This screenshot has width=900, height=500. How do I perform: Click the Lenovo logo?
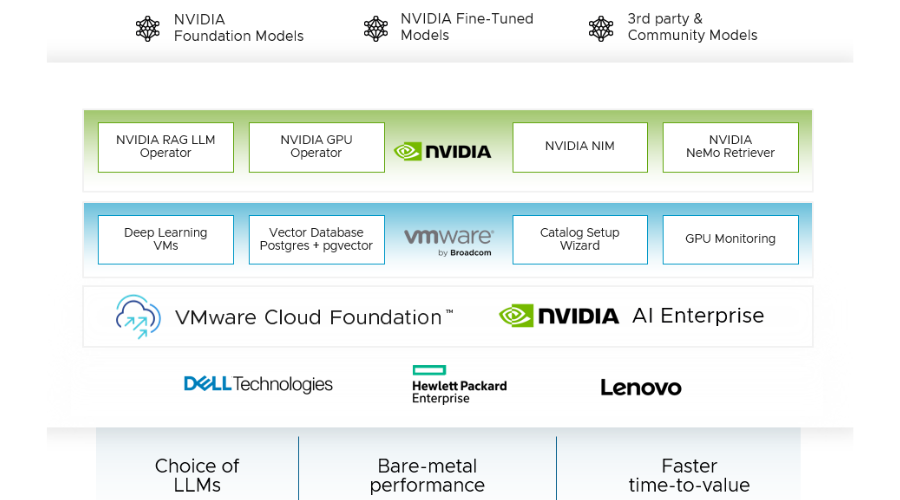641,387
